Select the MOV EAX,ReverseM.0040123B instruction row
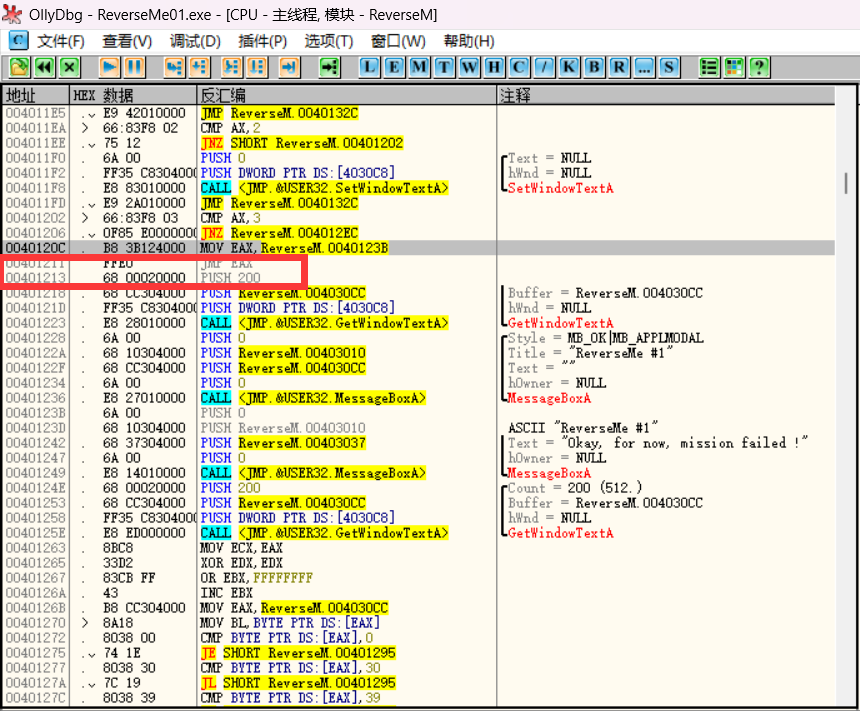Image resolution: width=860 pixels, height=711 pixels. coord(294,248)
